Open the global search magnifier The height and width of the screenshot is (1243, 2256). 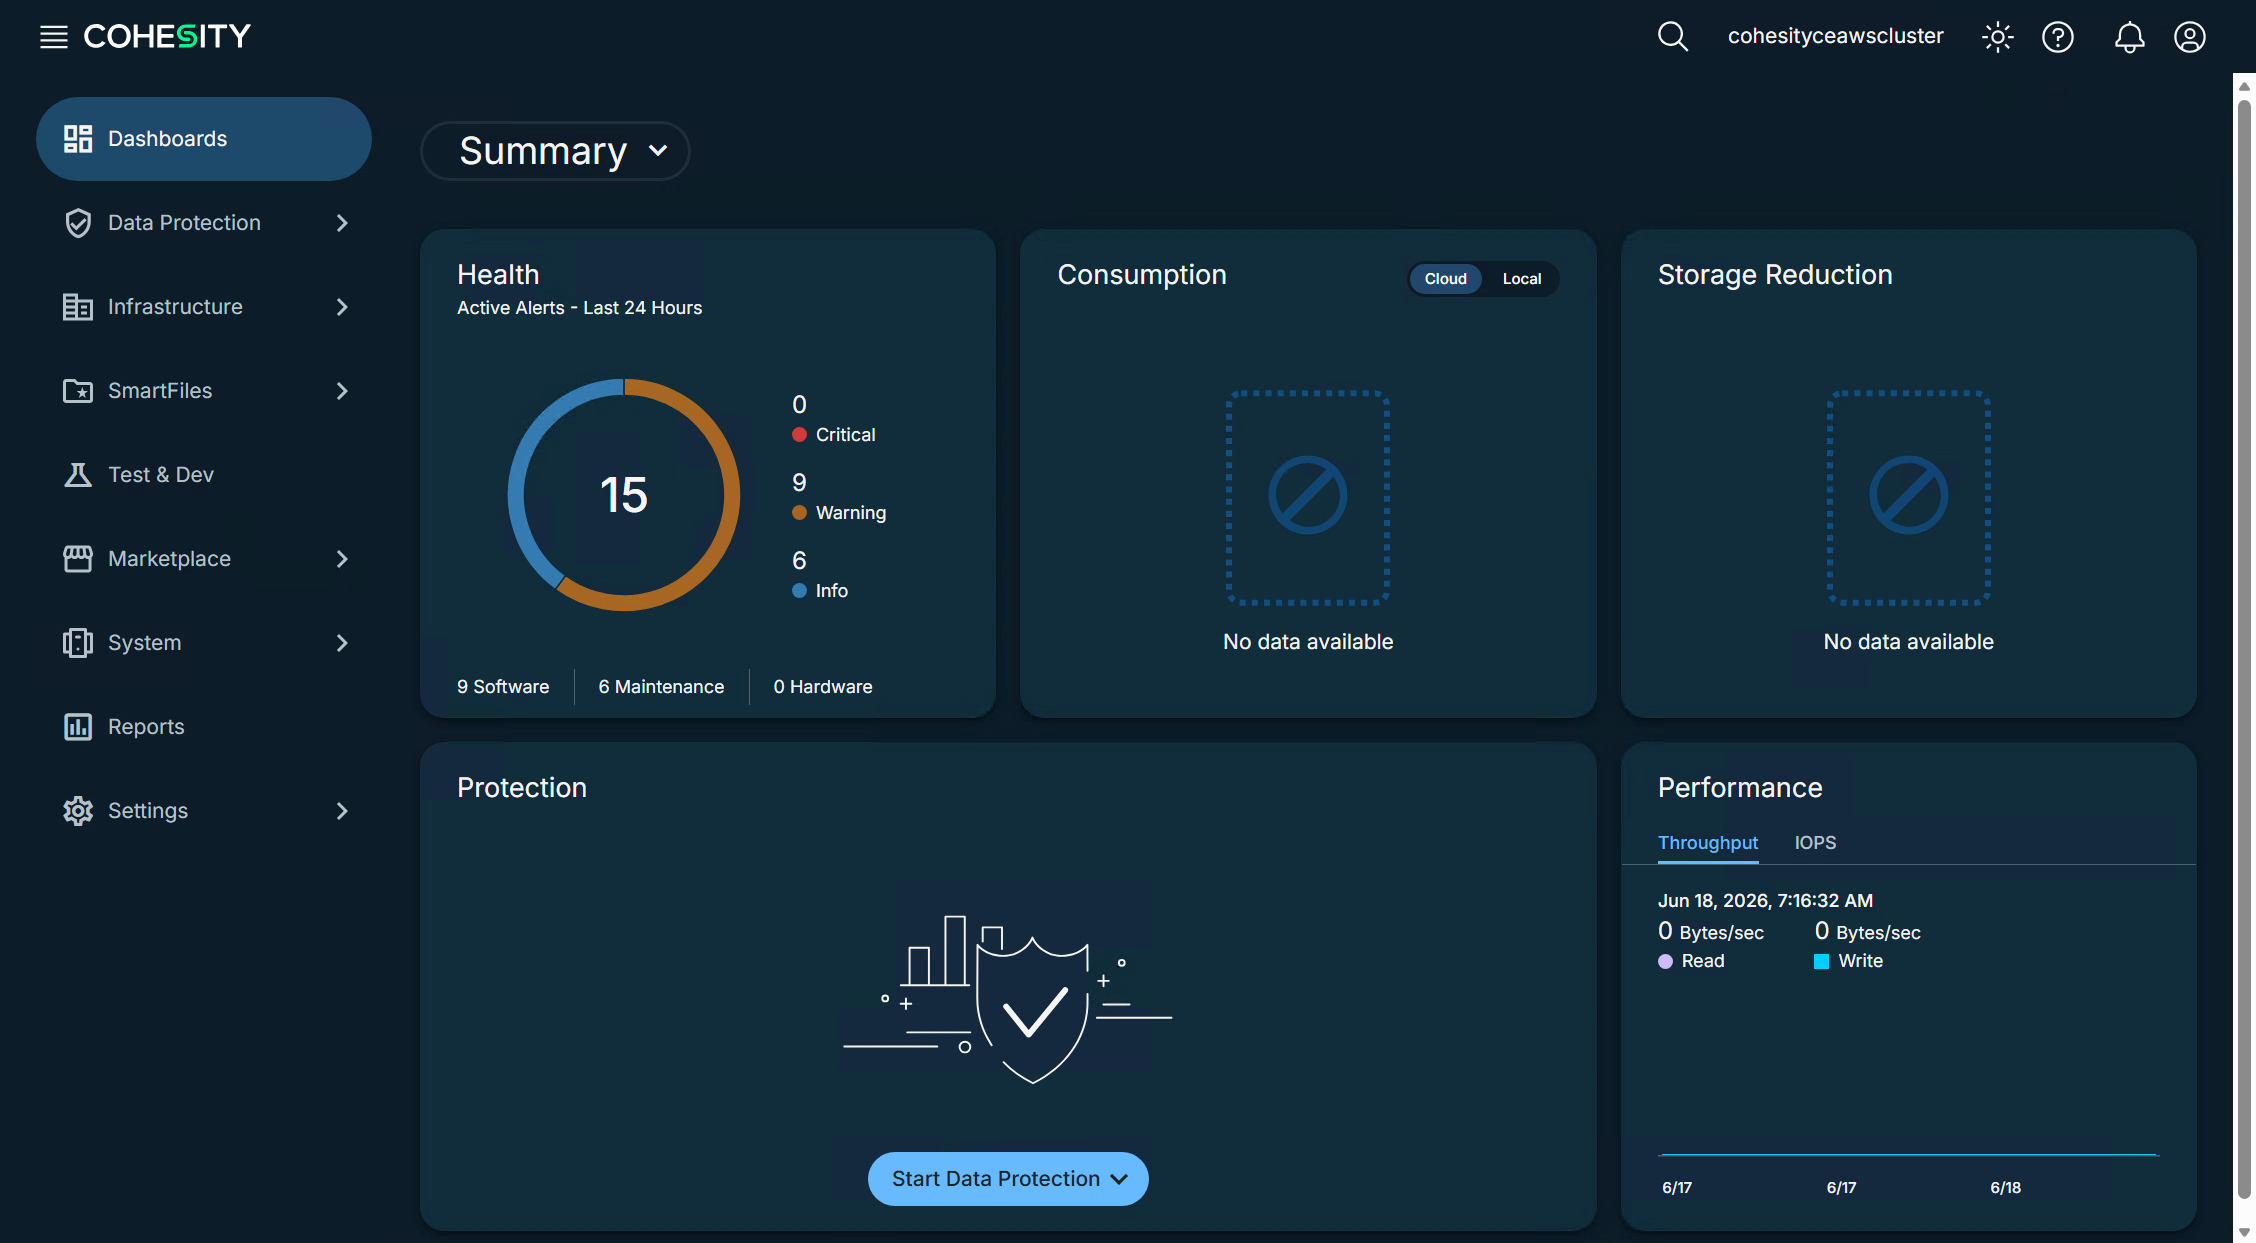(1673, 37)
